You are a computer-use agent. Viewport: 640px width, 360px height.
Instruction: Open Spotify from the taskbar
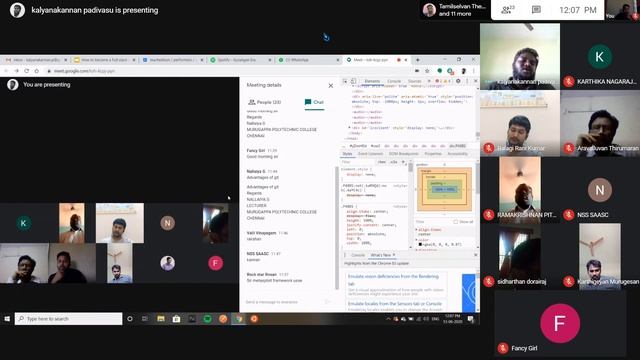tap(207, 319)
